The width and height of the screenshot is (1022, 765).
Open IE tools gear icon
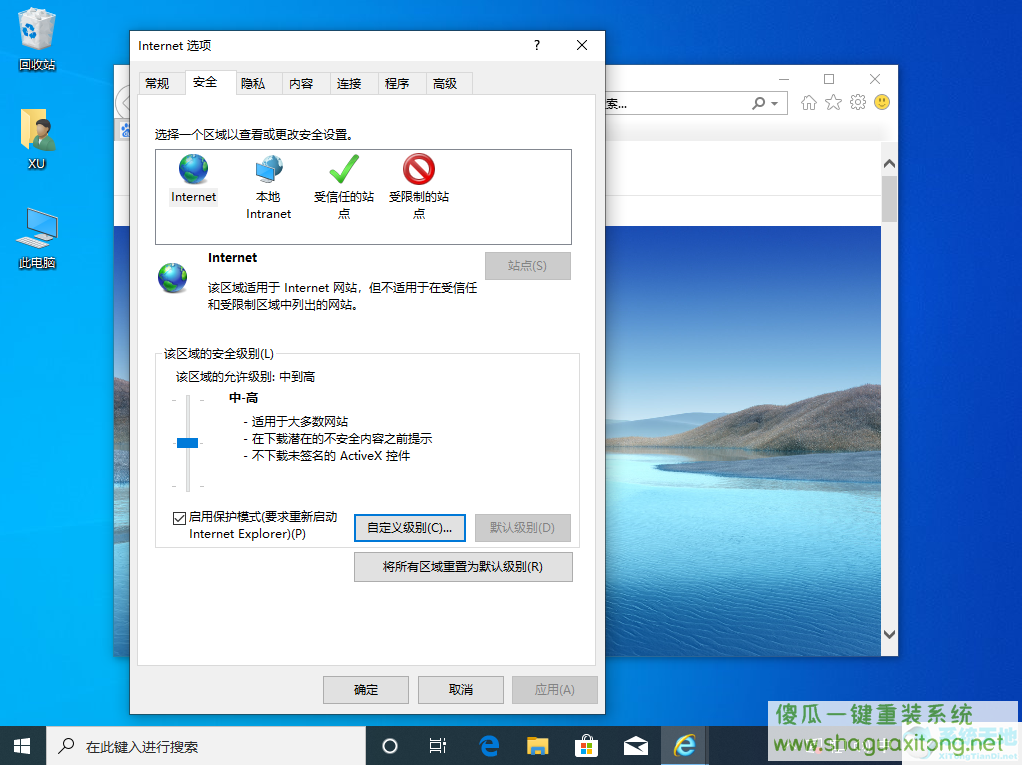pyautogui.click(x=858, y=102)
